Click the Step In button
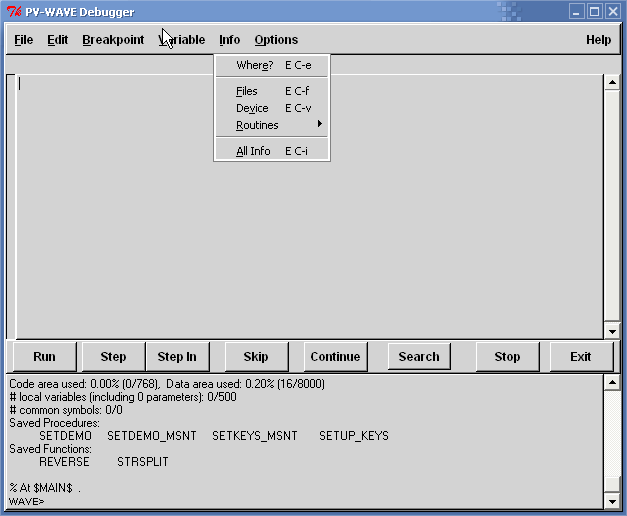The height and width of the screenshot is (516, 627). tap(177, 356)
